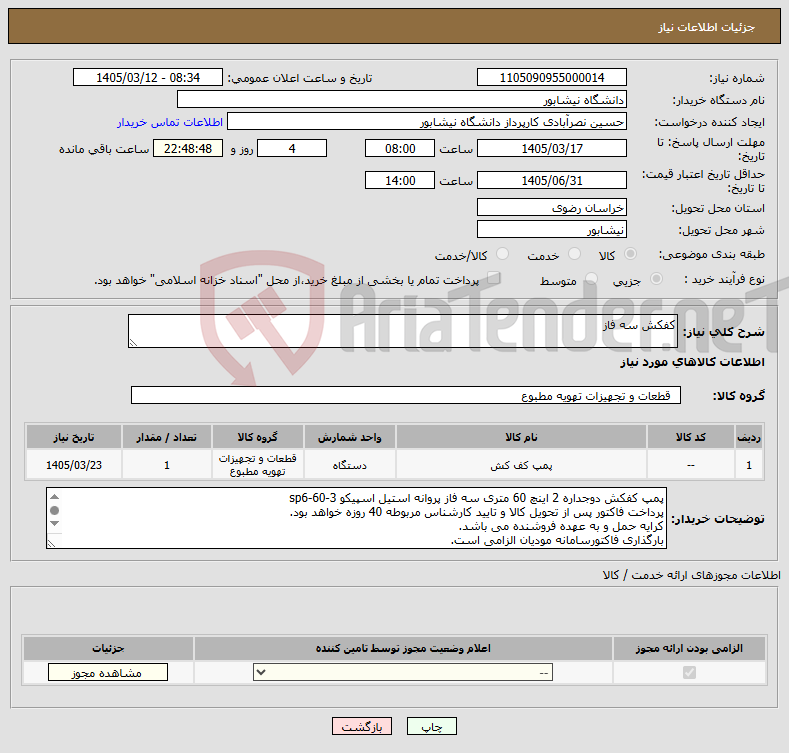Viewport: 789px width, 753px height.
Task: Click the price validity date 1405/06/31
Action: 551,180
